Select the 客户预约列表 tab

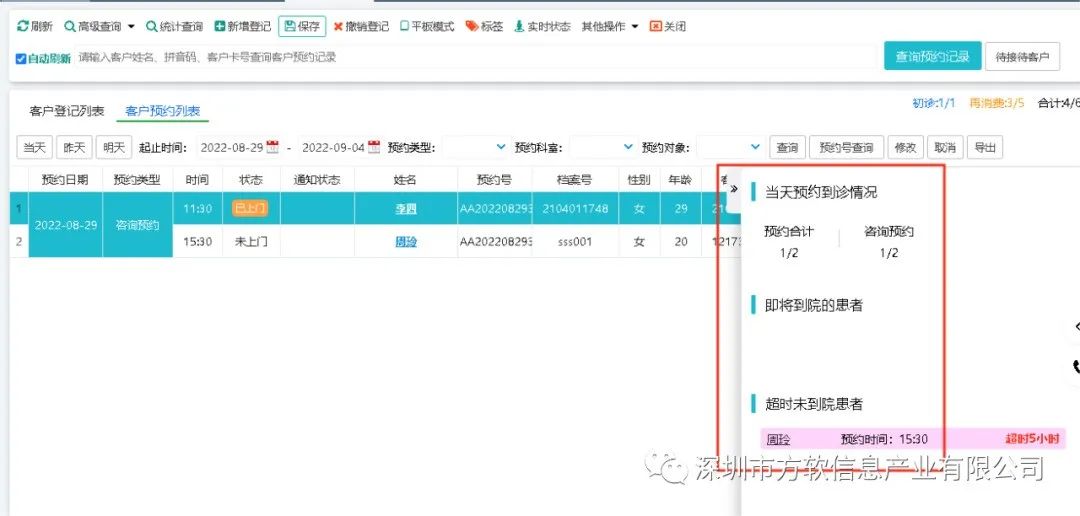[x=162, y=111]
